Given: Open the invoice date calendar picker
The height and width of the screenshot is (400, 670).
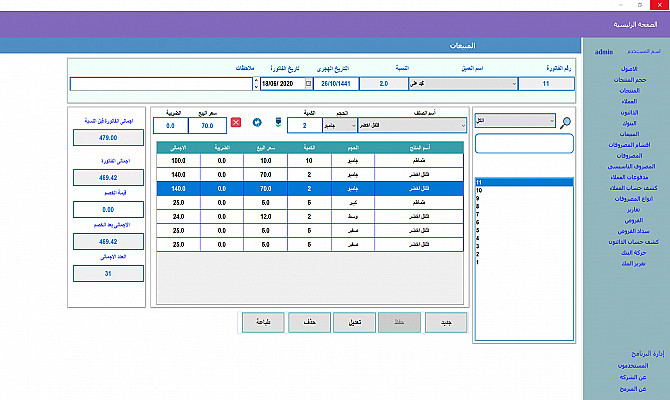Looking at the screenshot, I should [309, 84].
